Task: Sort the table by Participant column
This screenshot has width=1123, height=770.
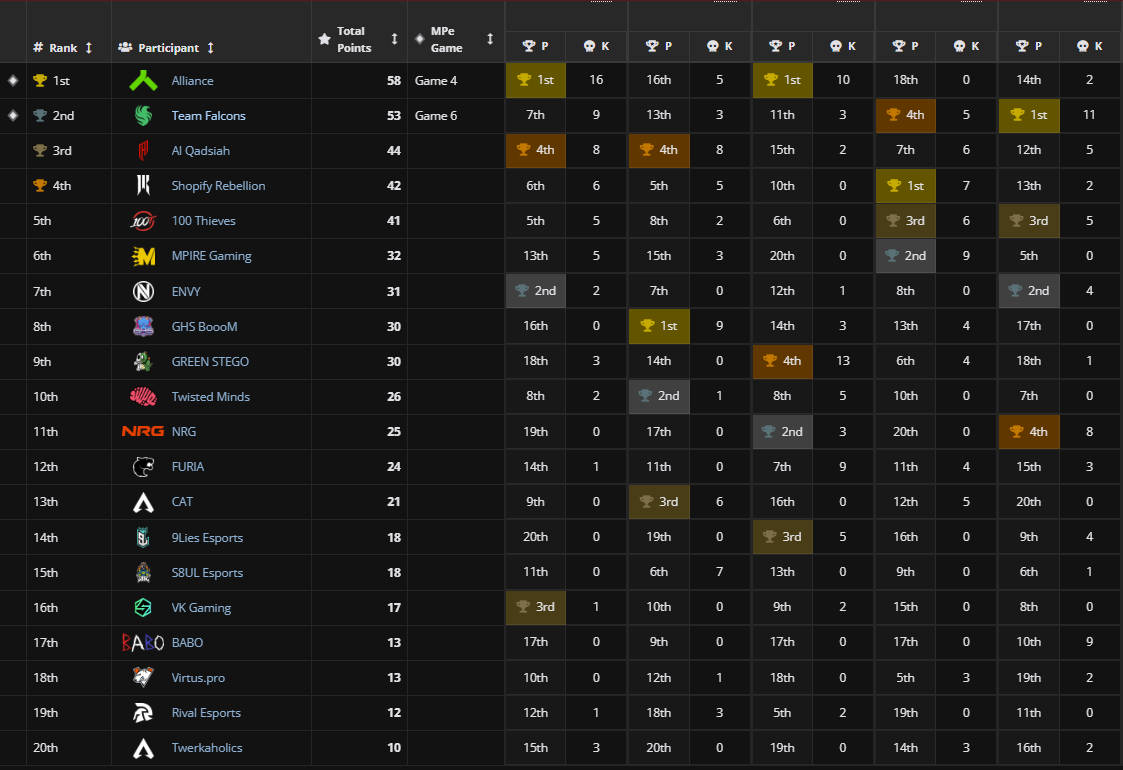Action: click(211, 47)
